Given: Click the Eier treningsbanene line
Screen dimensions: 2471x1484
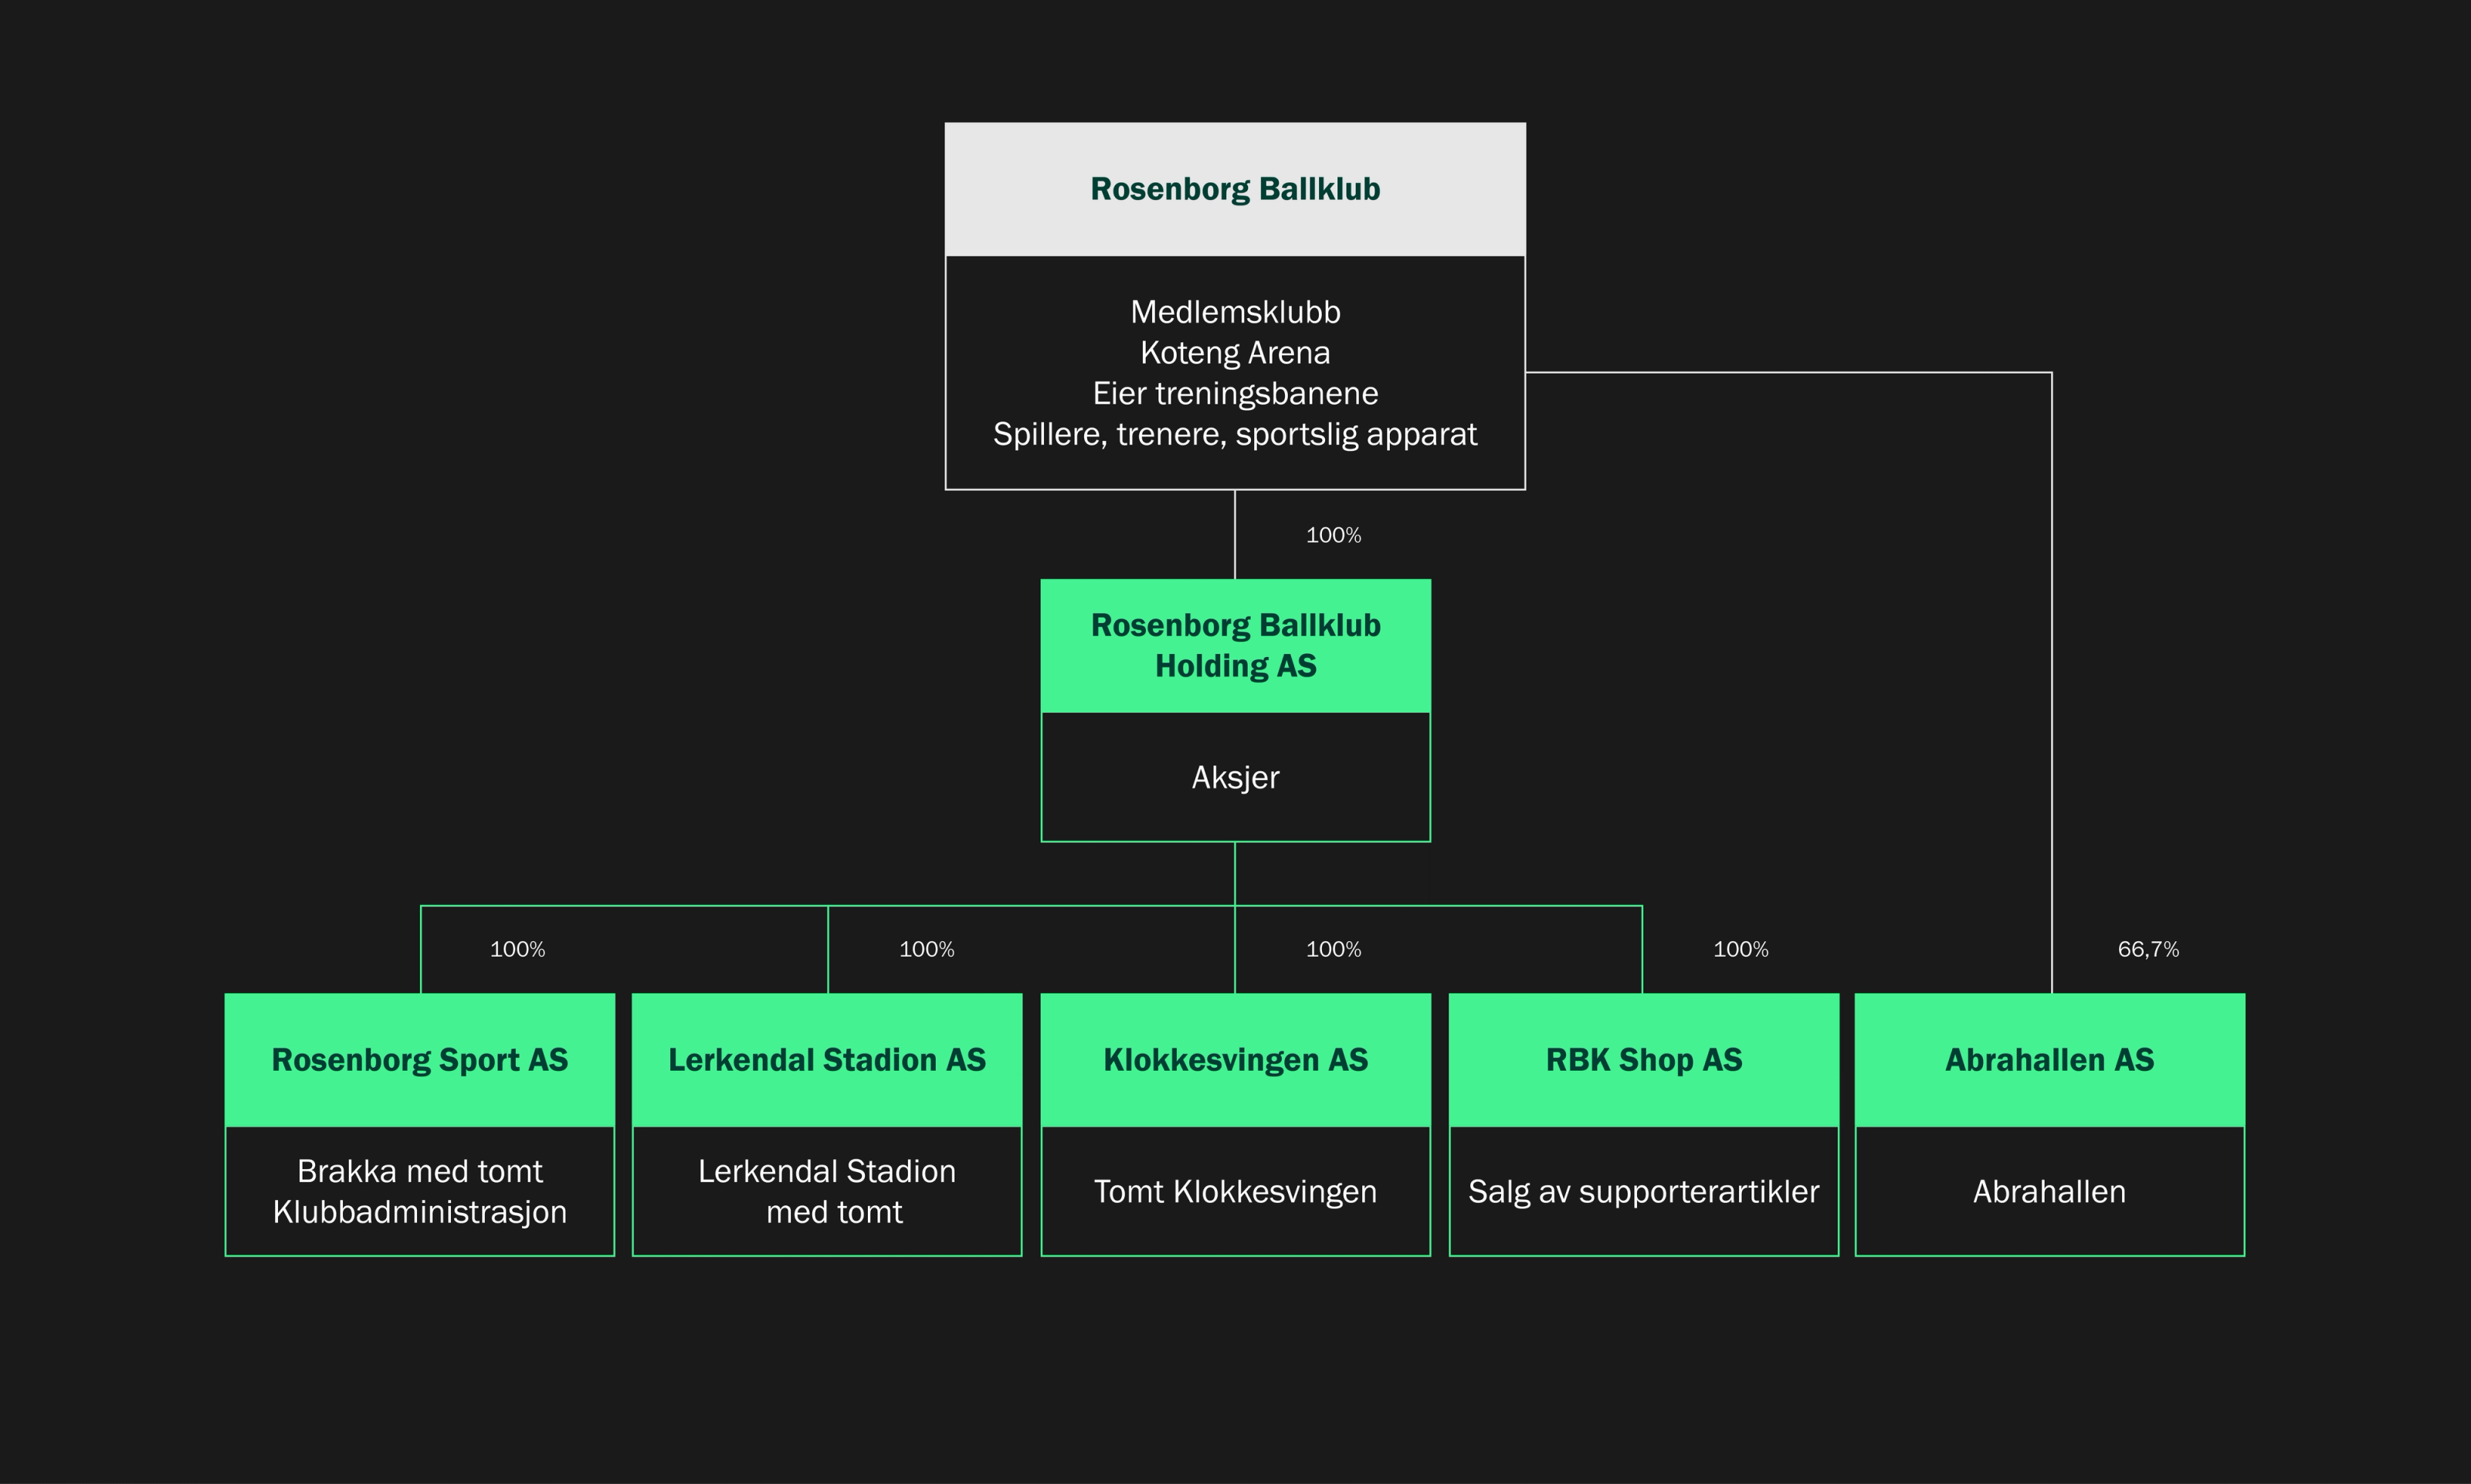Looking at the screenshot, I should click(x=1235, y=393).
